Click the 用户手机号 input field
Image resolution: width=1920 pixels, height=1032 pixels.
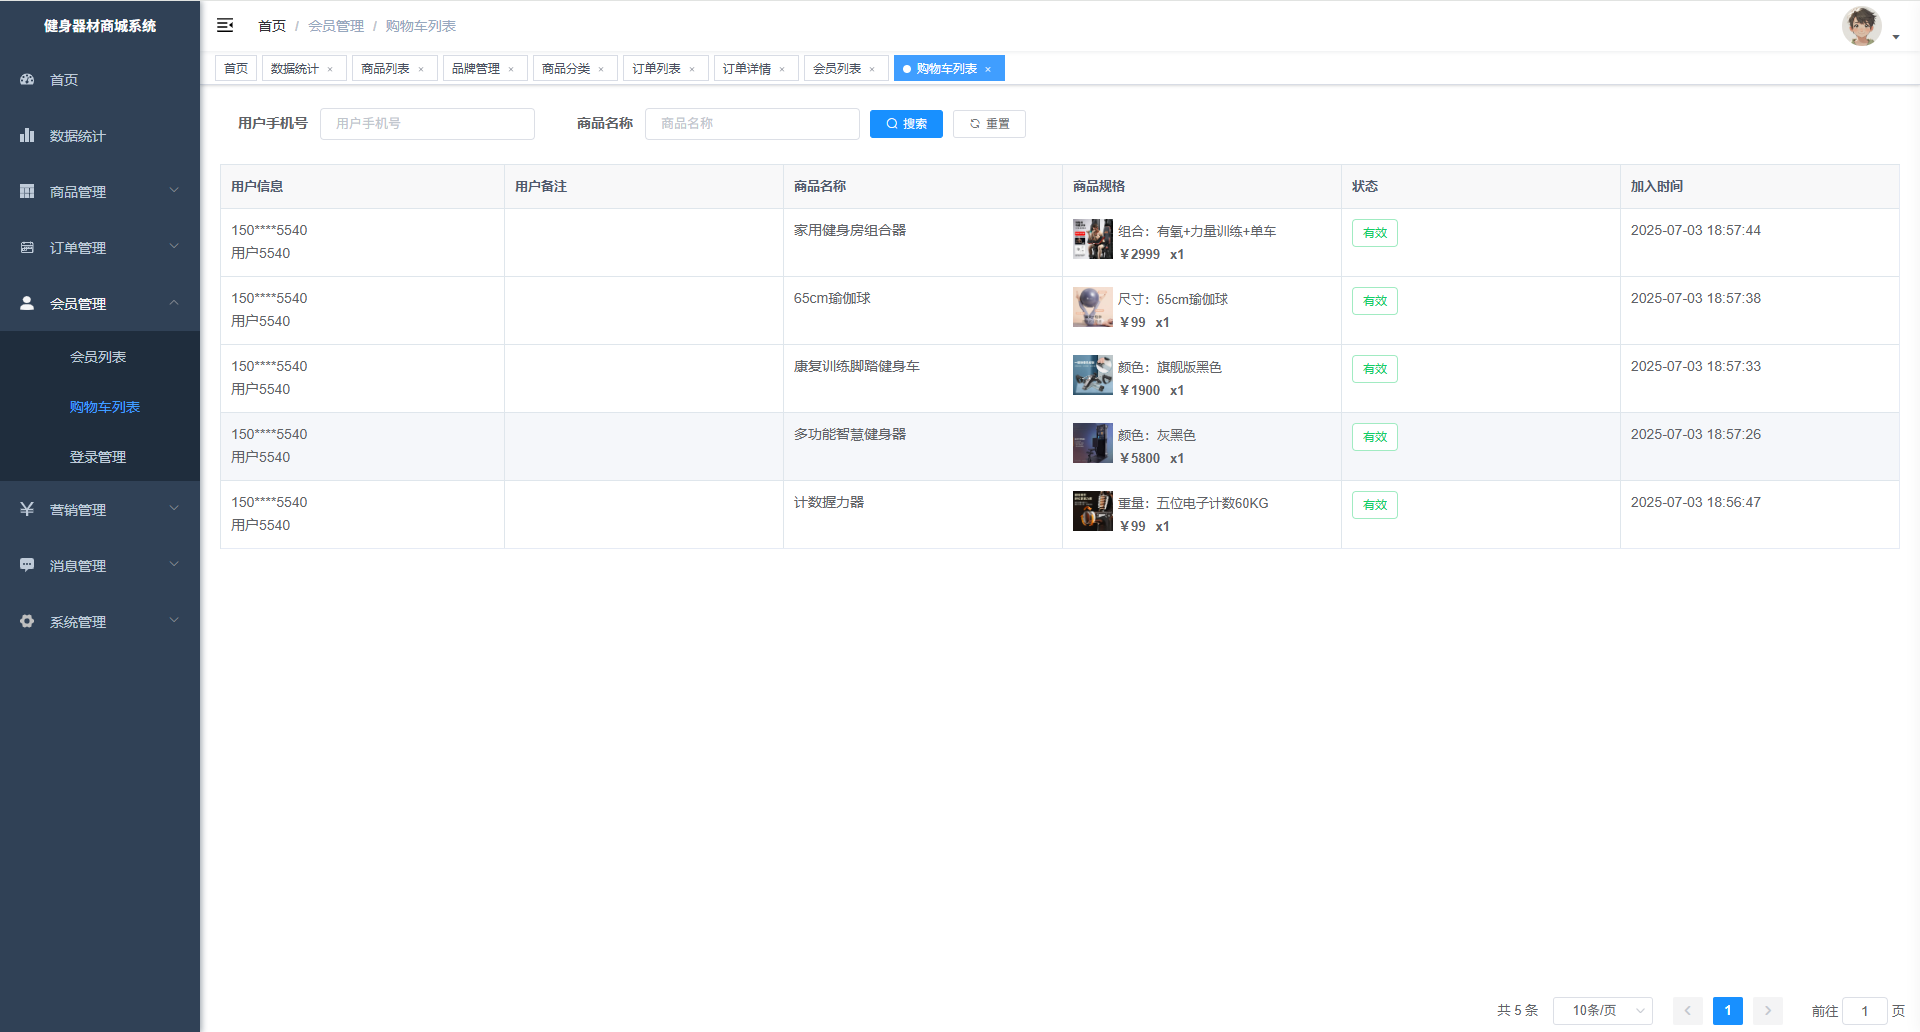(x=427, y=124)
